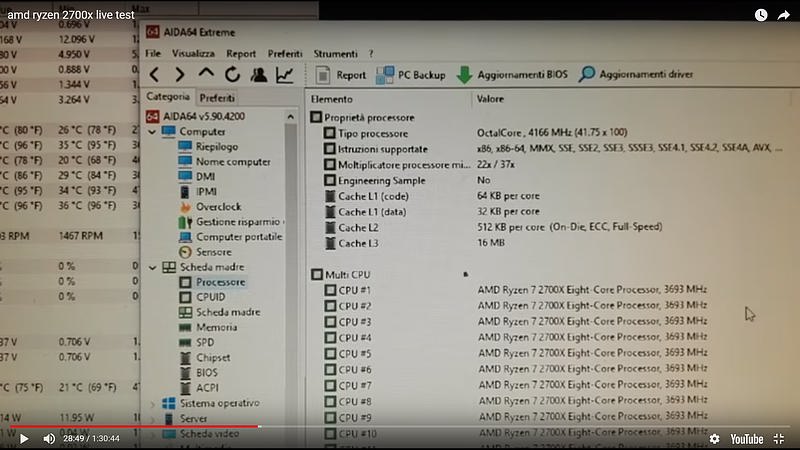Image resolution: width=800 pixels, height=450 pixels.
Task: Select Scheda video tree item
Action: pyautogui.click(x=201, y=434)
